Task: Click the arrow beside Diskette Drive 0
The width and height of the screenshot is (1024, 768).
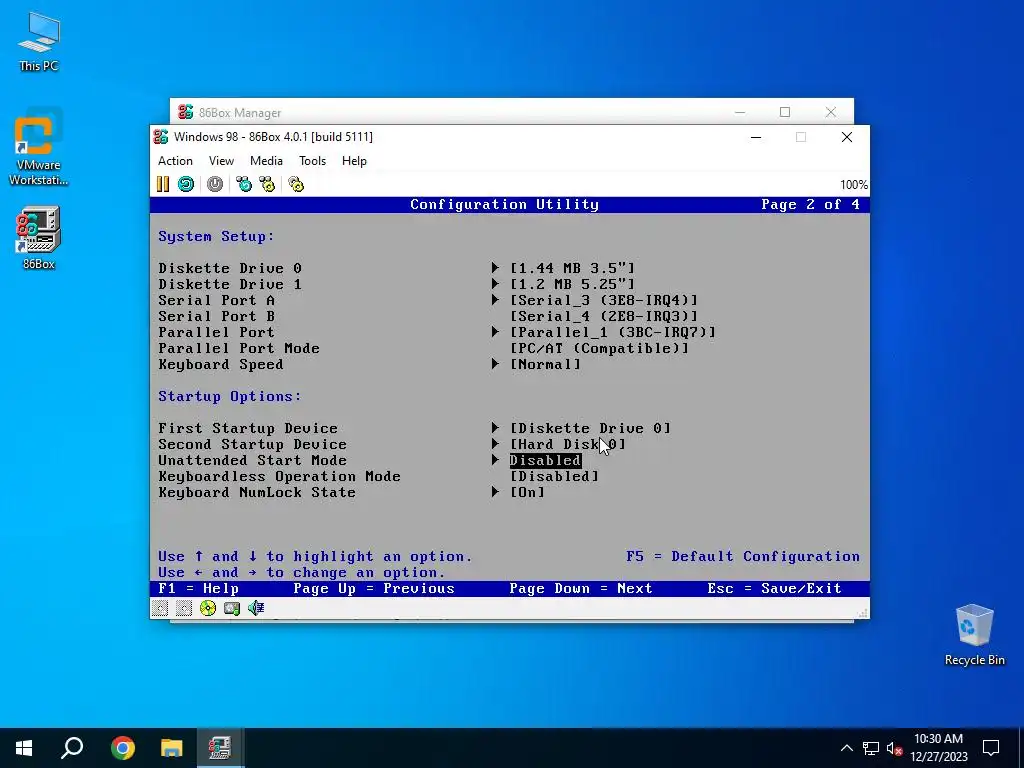Action: (495, 268)
